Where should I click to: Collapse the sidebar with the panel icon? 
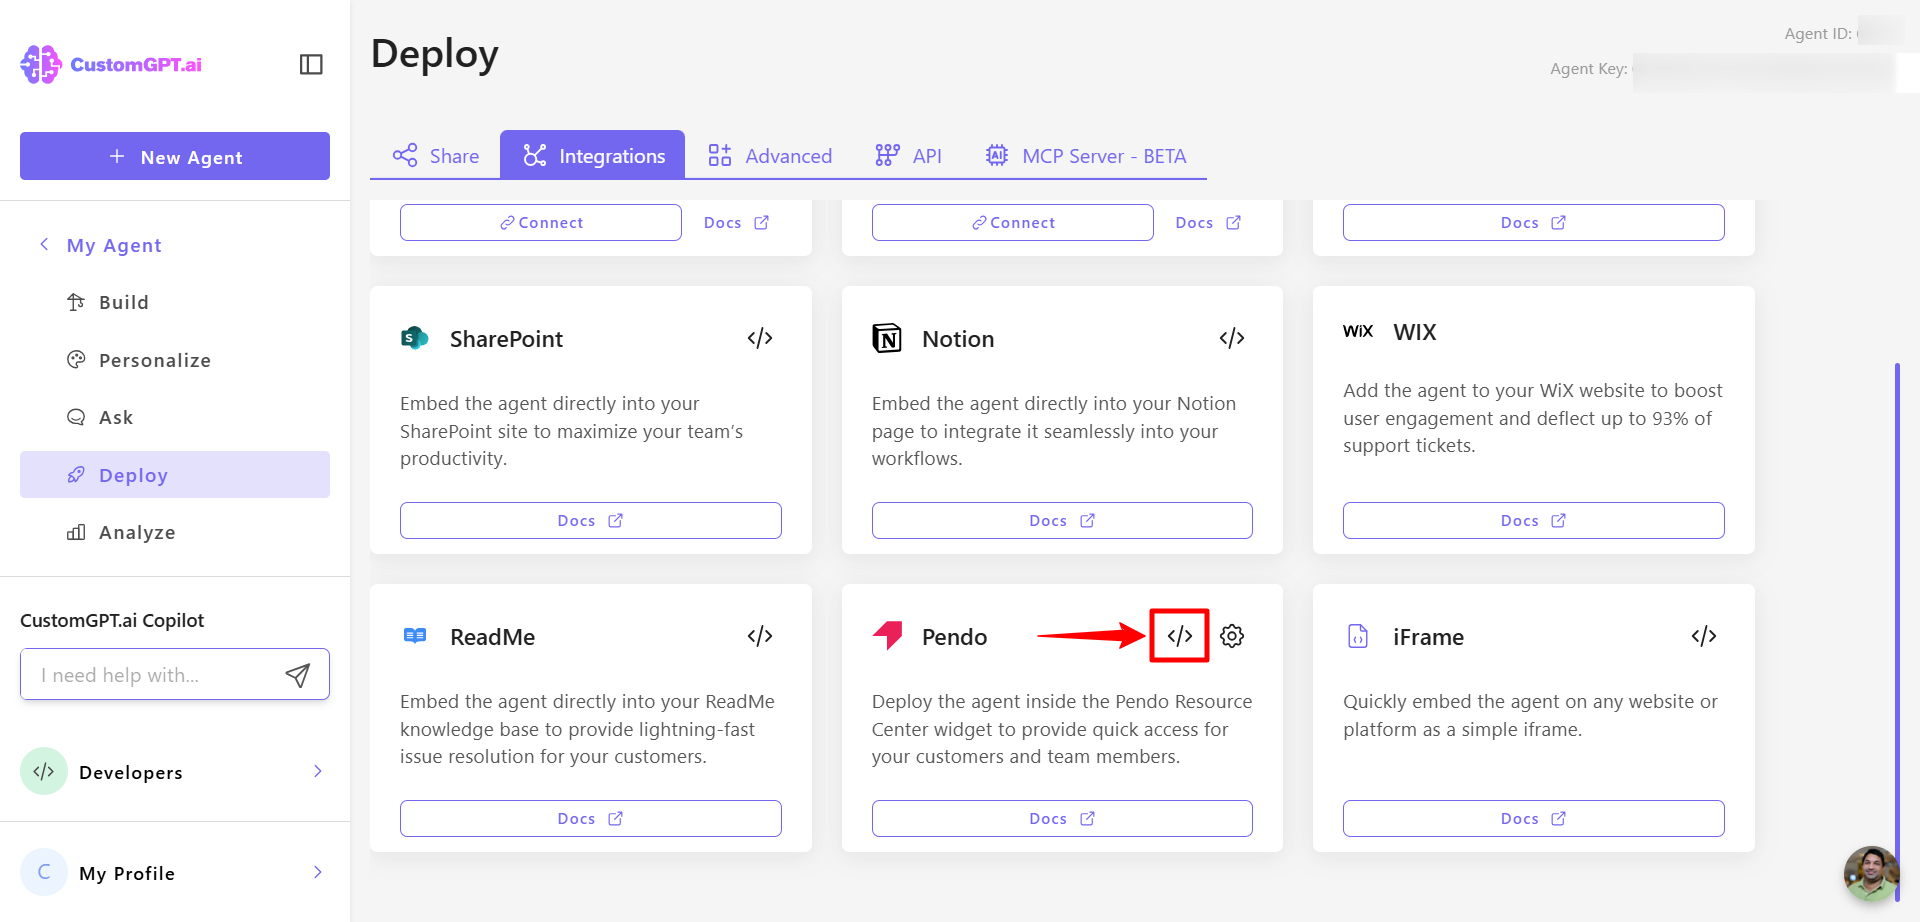pos(311,64)
